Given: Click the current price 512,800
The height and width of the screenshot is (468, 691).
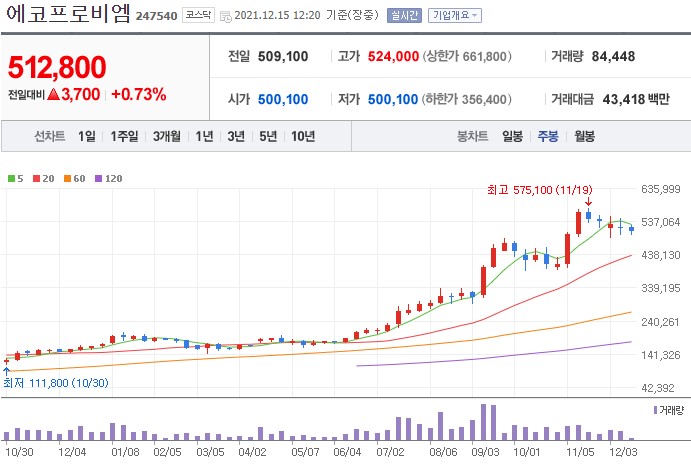Looking at the screenshot, I should 57,67.
